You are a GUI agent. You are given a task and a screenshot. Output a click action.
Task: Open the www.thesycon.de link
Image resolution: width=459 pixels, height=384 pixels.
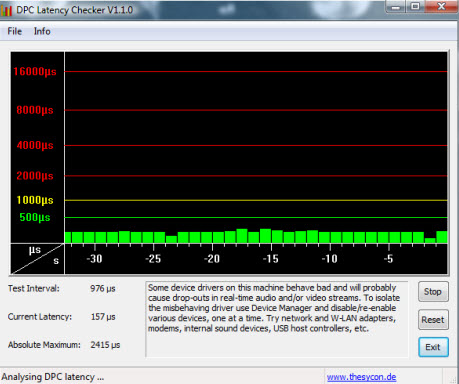point(361,377)
